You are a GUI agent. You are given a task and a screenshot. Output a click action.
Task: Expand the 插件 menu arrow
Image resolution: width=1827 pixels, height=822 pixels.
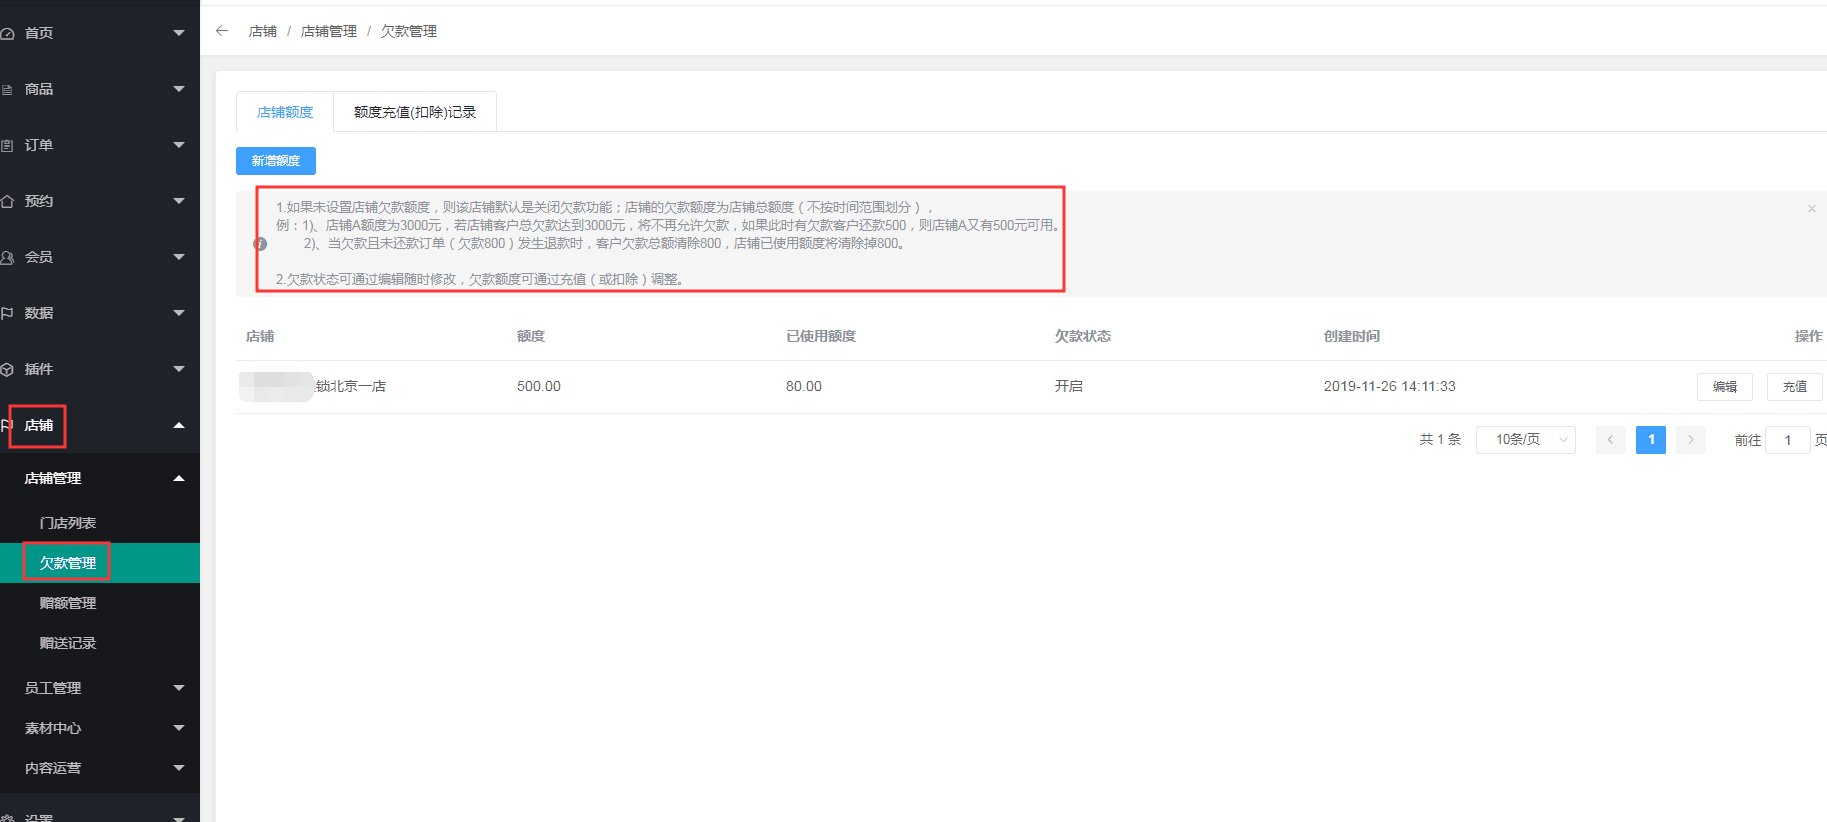click(179, 369)
